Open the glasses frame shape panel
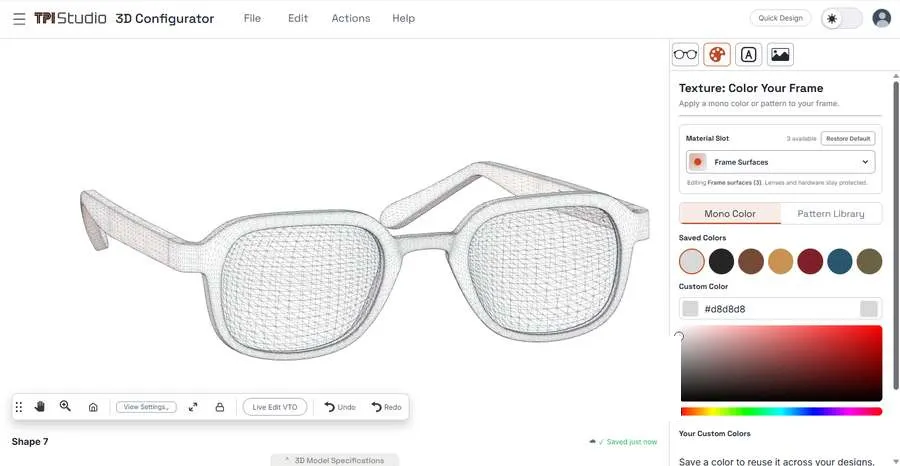The image size is (900, 466). click(x=685, y=55)
